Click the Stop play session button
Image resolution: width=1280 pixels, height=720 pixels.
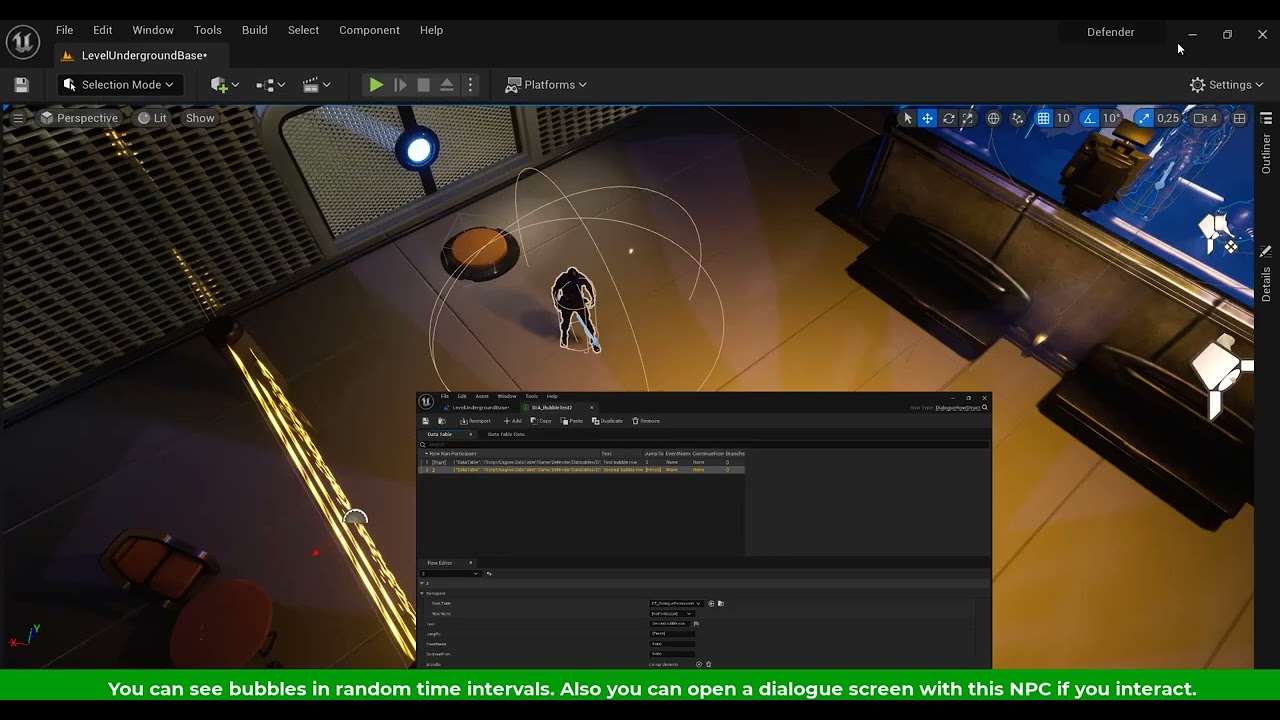coord(424,85)
